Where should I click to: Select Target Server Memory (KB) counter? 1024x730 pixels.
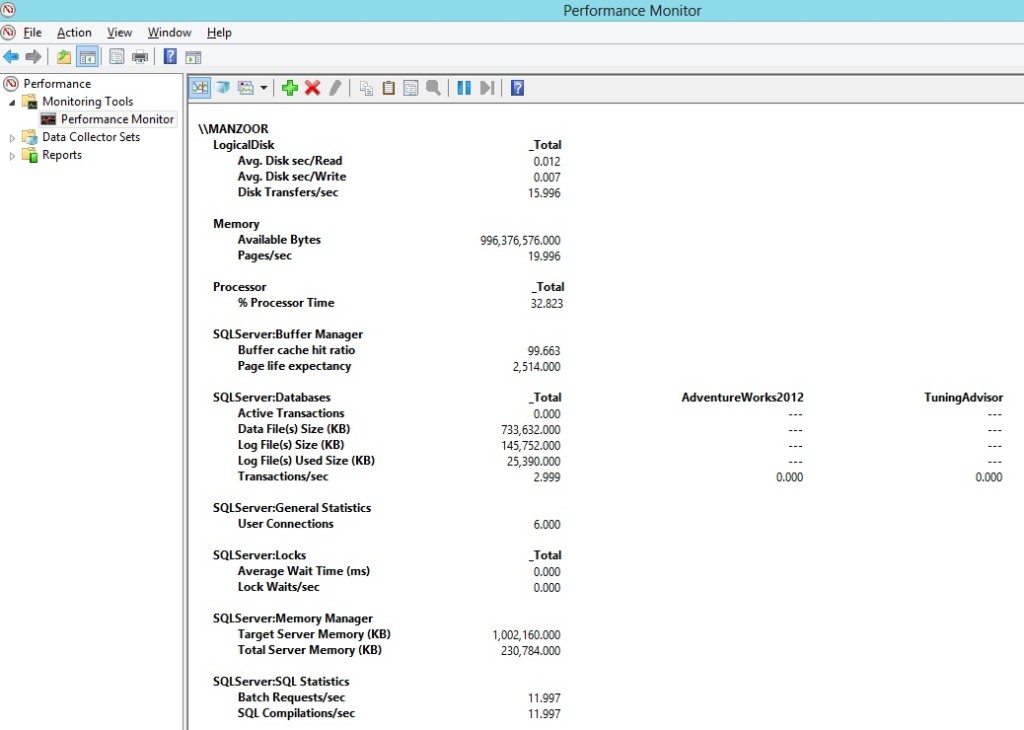tap(314, 634)
